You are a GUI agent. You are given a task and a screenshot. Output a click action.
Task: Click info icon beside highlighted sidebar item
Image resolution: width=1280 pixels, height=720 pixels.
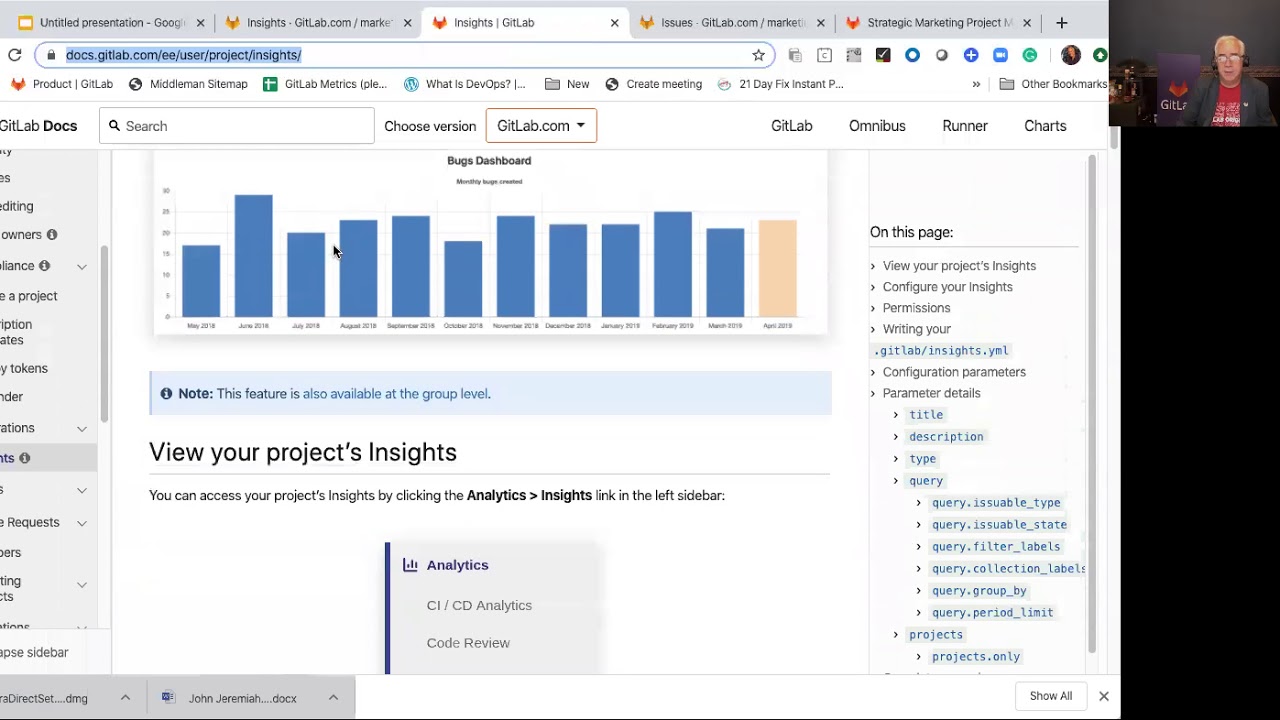click(x=25, y=458)
